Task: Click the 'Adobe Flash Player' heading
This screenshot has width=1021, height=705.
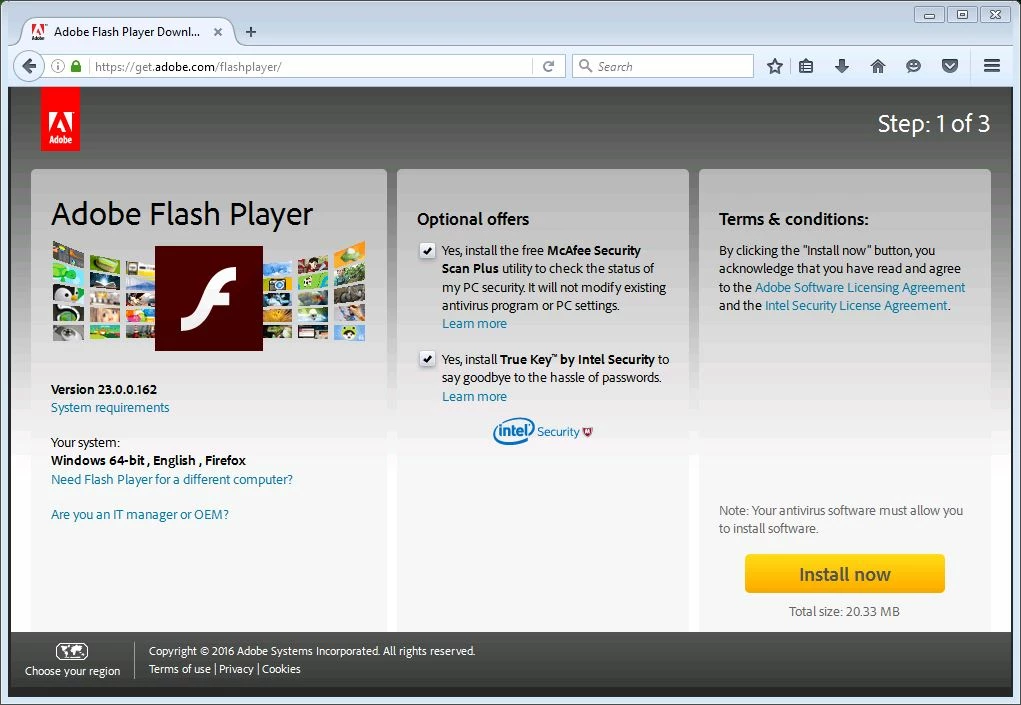Action: pyautogui.click(x=182, y=214)
